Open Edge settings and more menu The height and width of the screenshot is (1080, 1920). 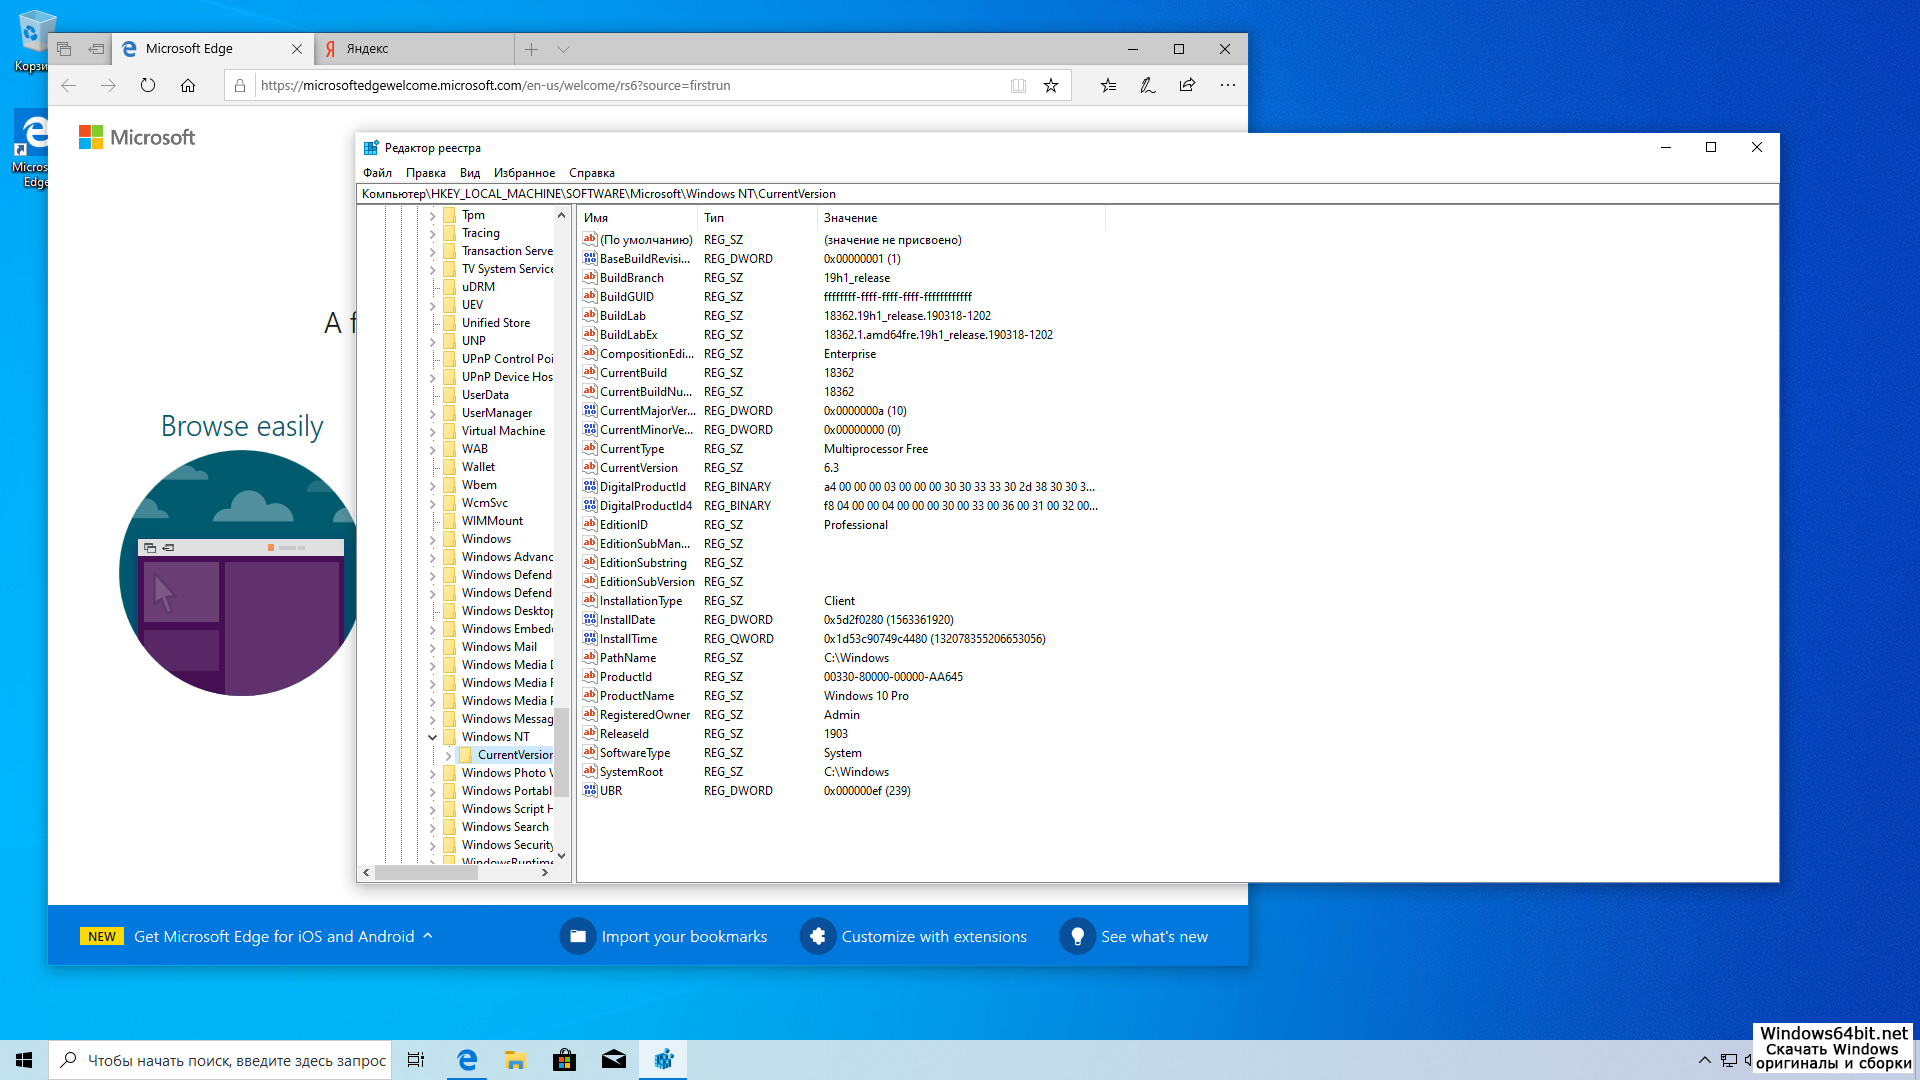click(1227, 86)
